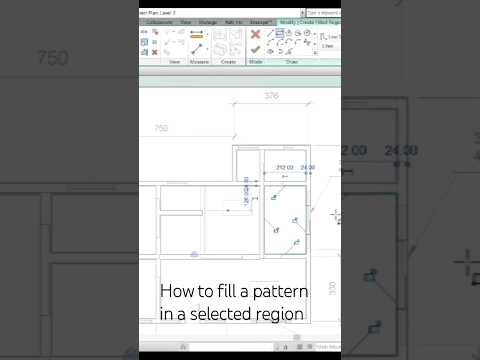Select the Spline draw tool
480x360 pixels.
(x=307, y=42)
